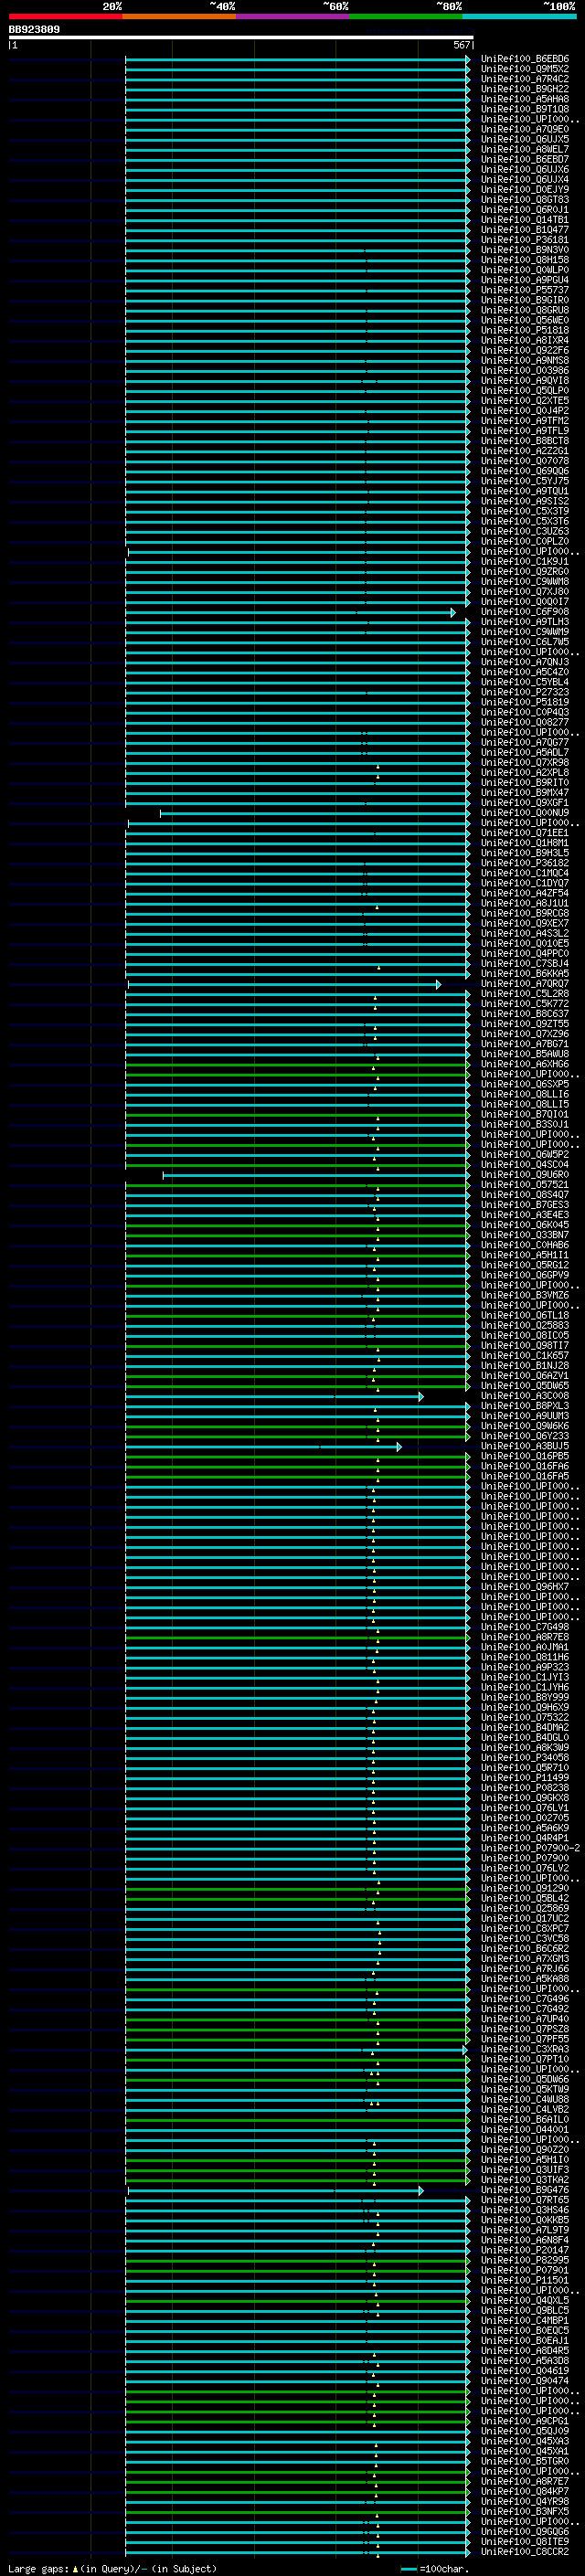Viewport: 585px width, 2576px height.
Task: Click UniRef100_Q16PB5 label
Action: coord(525,1456)
